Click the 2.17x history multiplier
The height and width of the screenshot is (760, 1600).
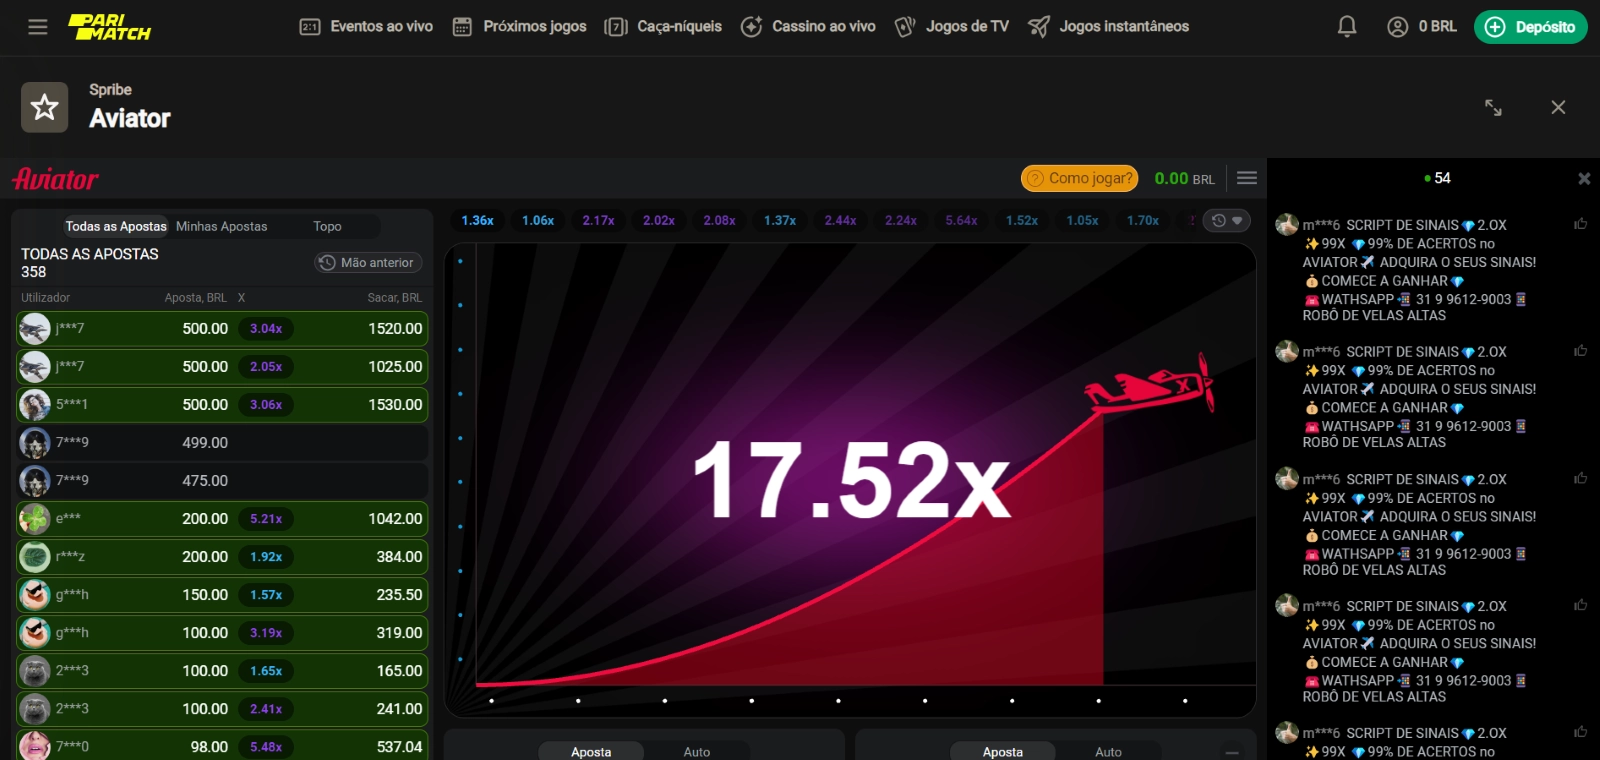[598, 220]
